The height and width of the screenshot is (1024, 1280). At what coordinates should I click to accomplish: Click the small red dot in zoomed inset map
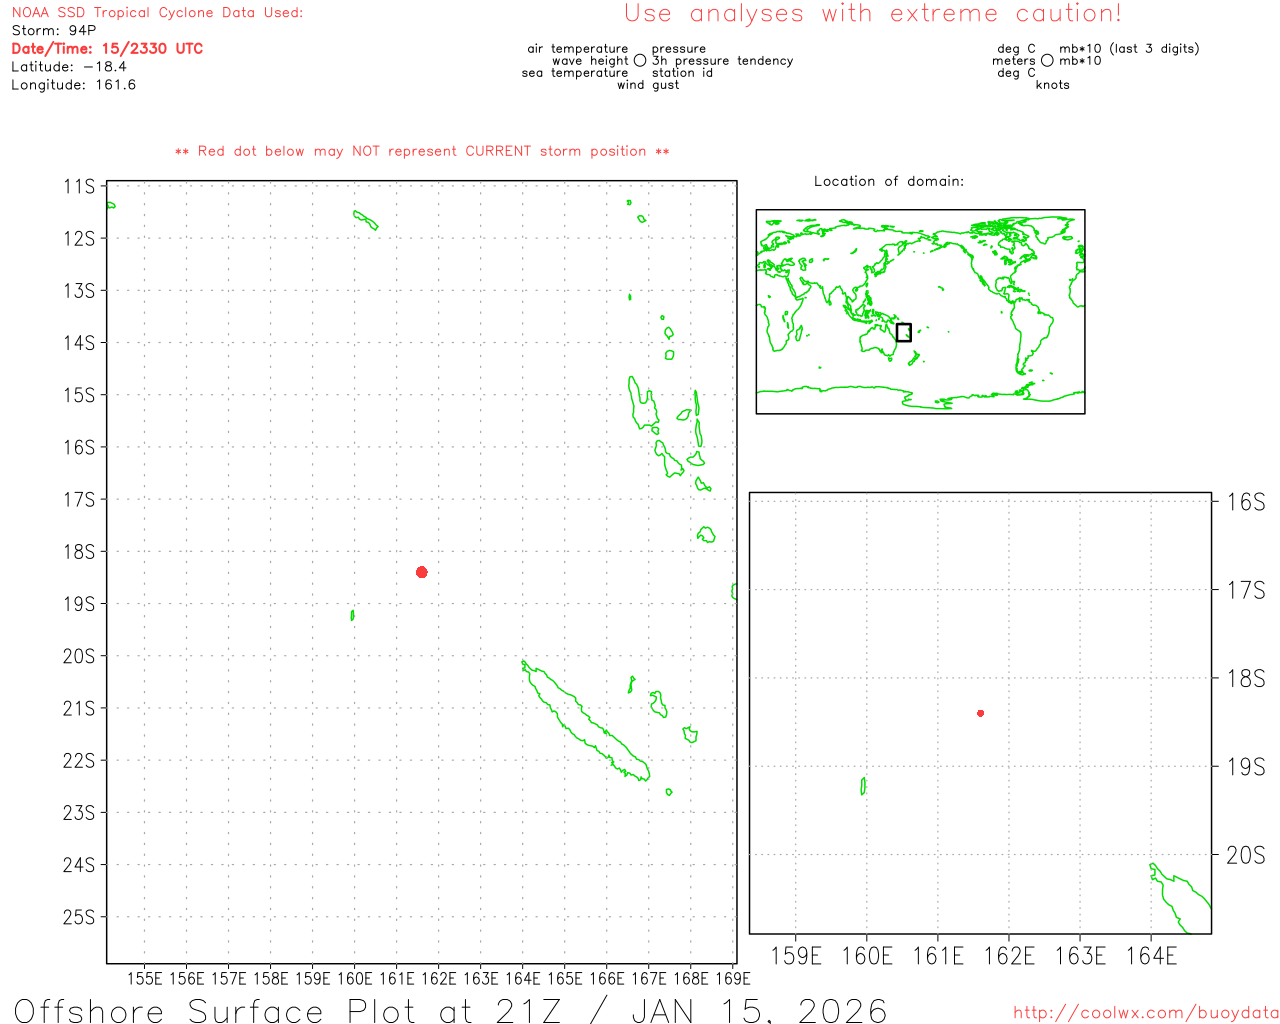pos(980,713)
